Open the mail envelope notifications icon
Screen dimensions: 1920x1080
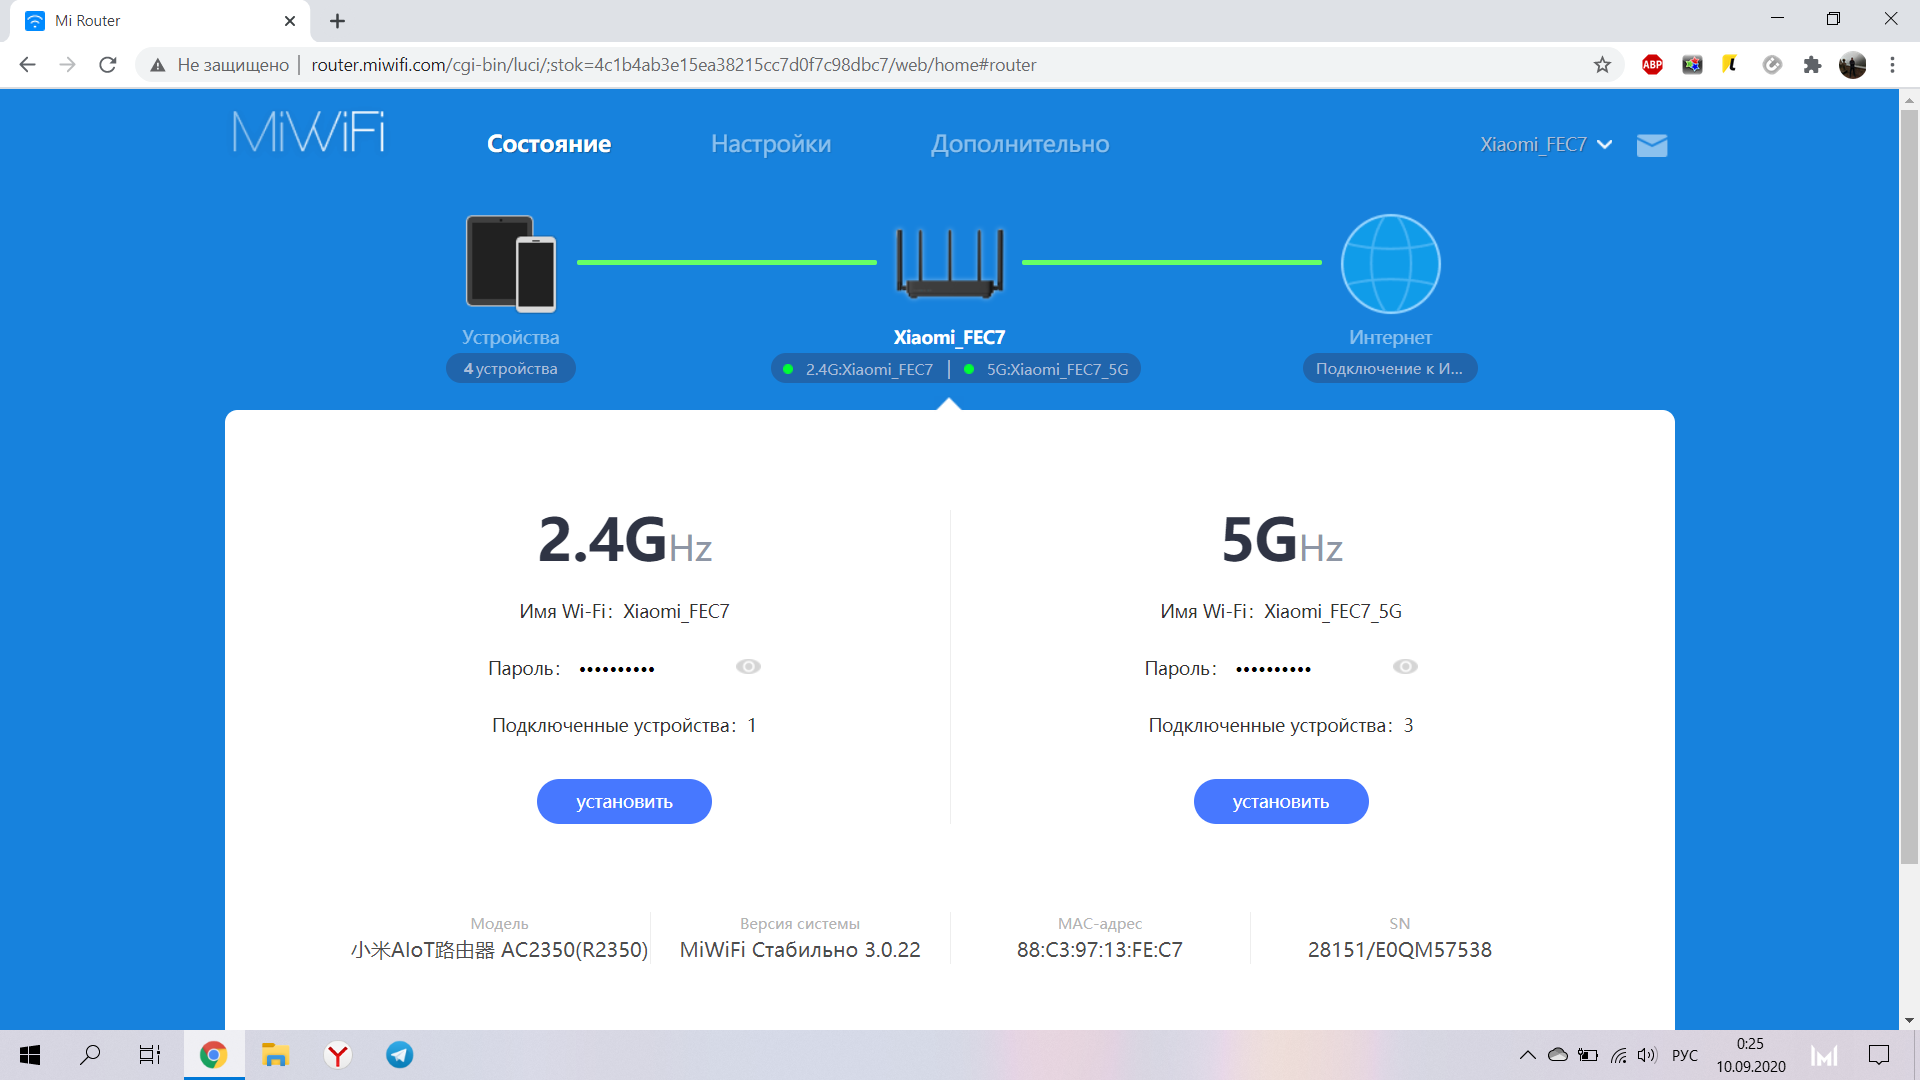(1652, 145)
